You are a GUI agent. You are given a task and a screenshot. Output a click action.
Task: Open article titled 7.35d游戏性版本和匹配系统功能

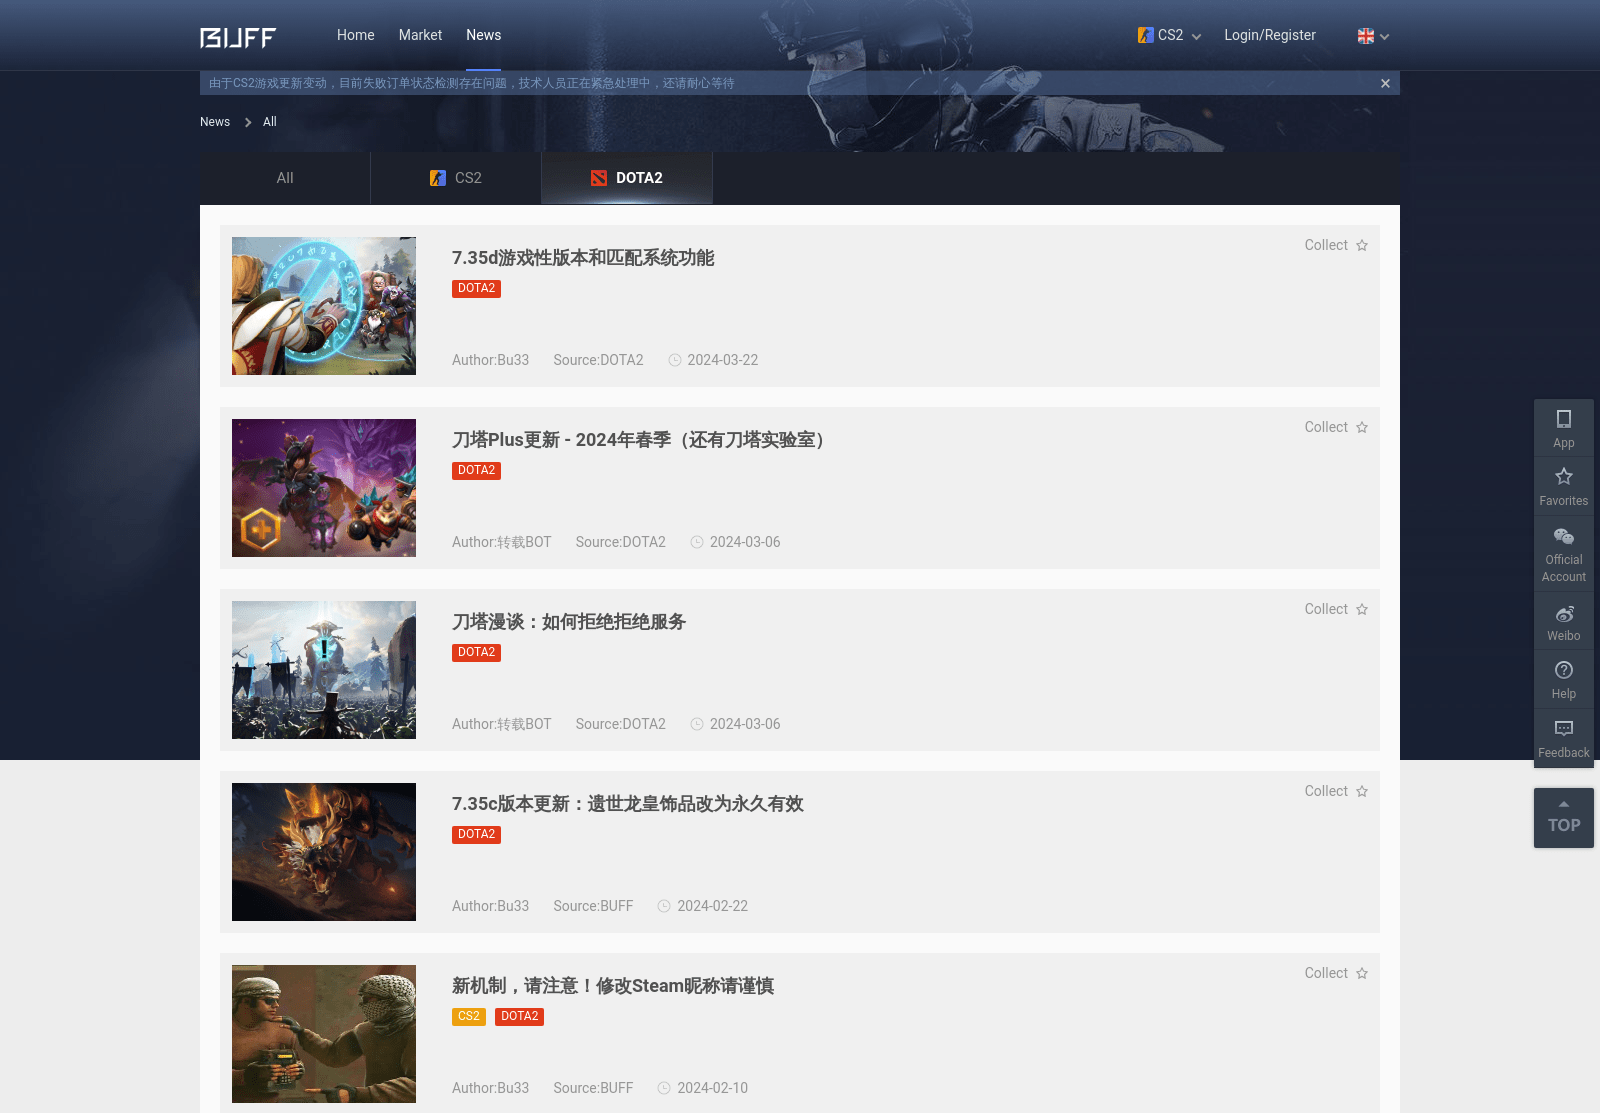tap(583, 258)
